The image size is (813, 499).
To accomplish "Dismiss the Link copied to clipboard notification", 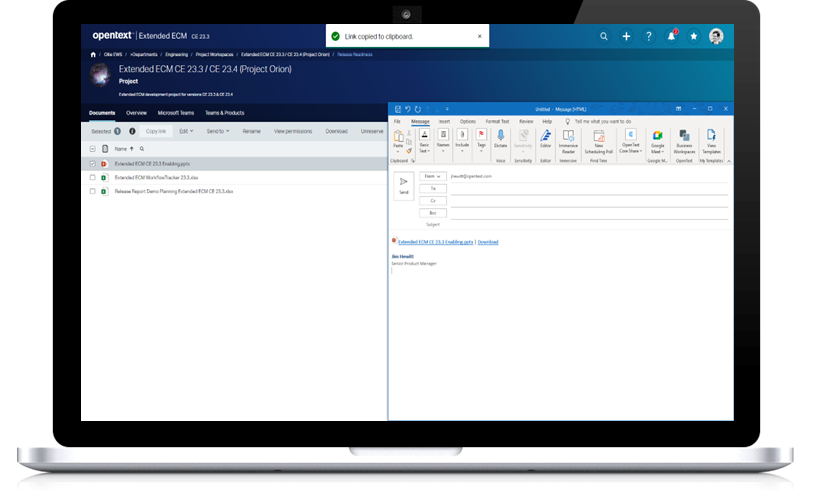I will click(x=480, y=36).
